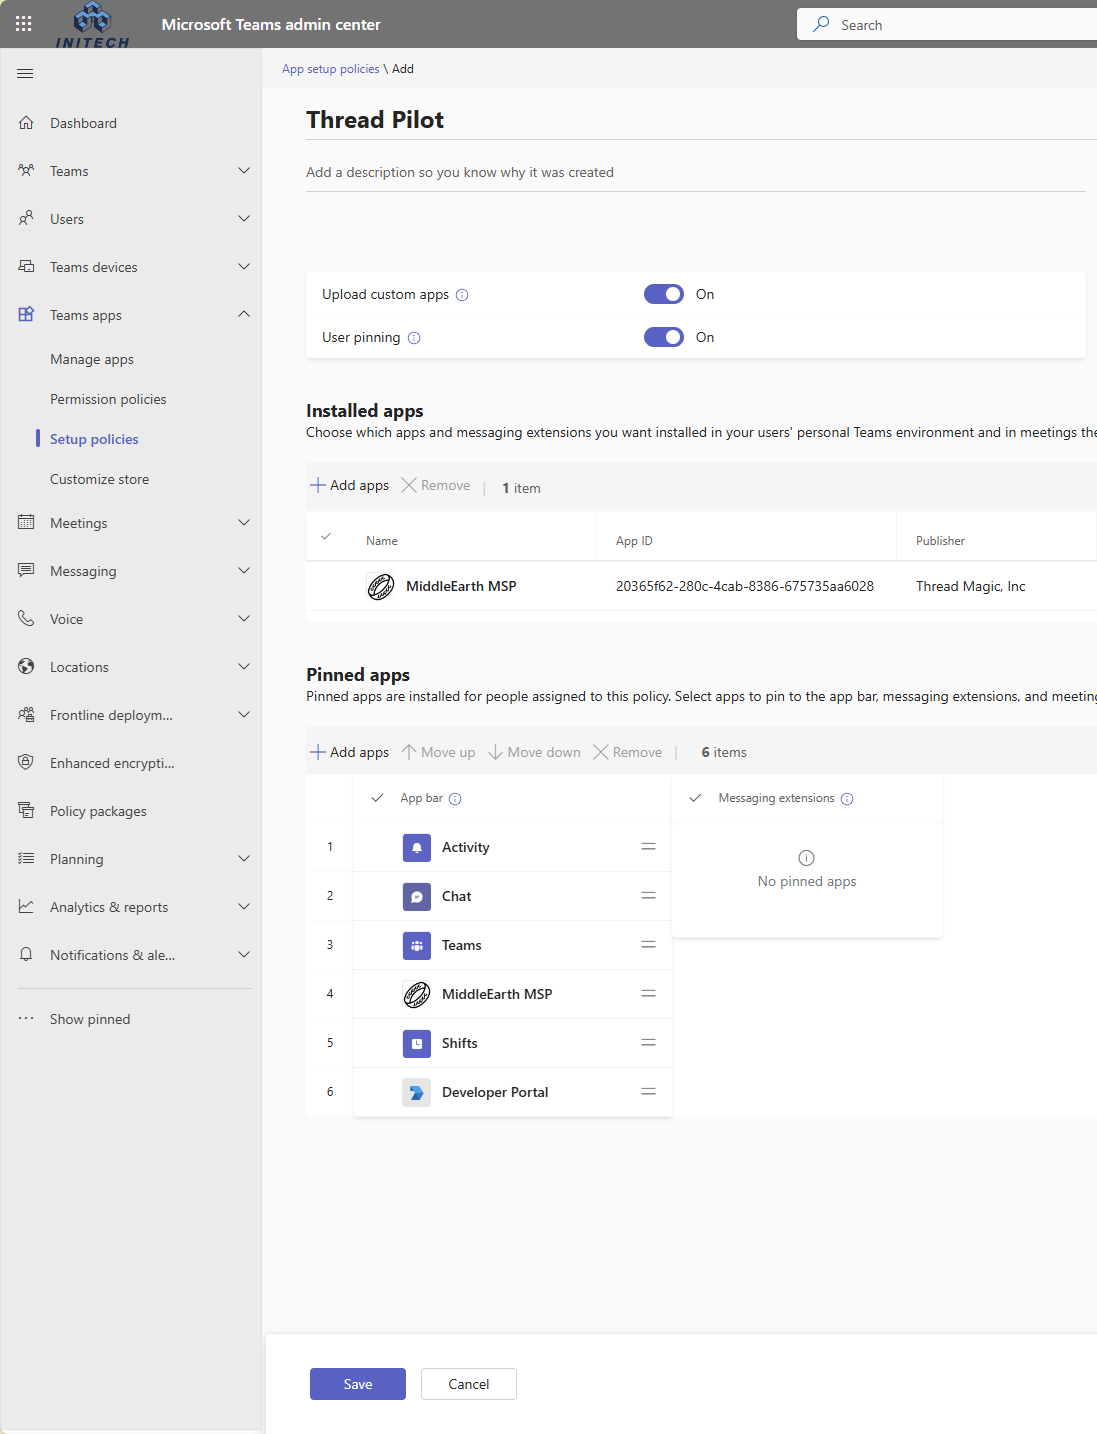The image size is (1097, 1434).
Task: Cancel the policy creation
Action: (x=469, y=1384)
